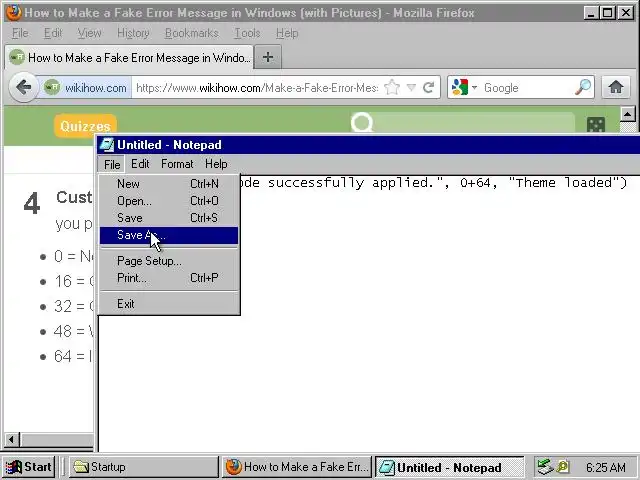Viewport: 640px width, 480px height.
Task: Select the wikiHow Fake Error Message tab
Action: [129, 58]
